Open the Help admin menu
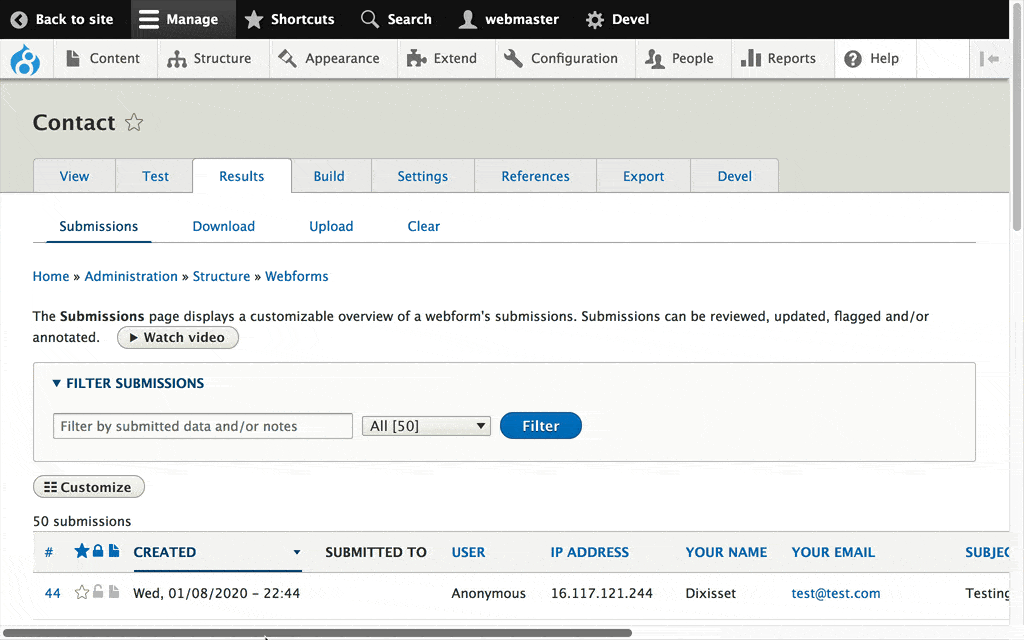 [872, 59]
